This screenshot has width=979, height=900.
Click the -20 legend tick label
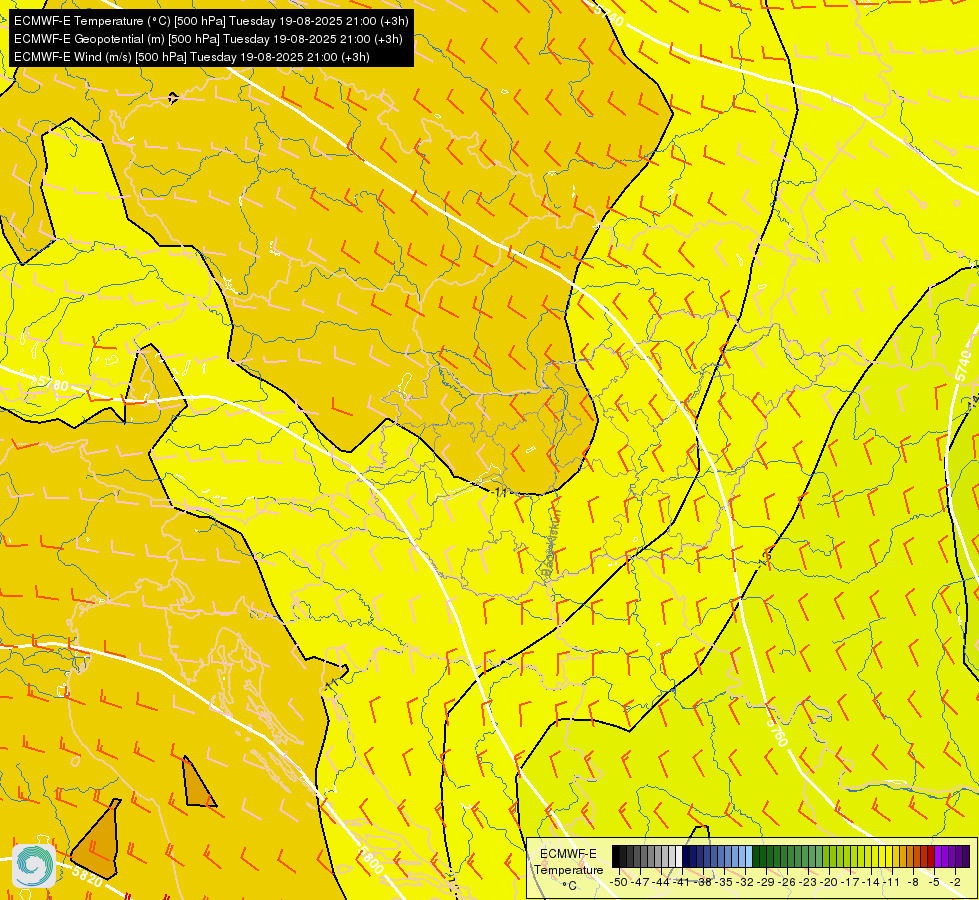(829, 883)
